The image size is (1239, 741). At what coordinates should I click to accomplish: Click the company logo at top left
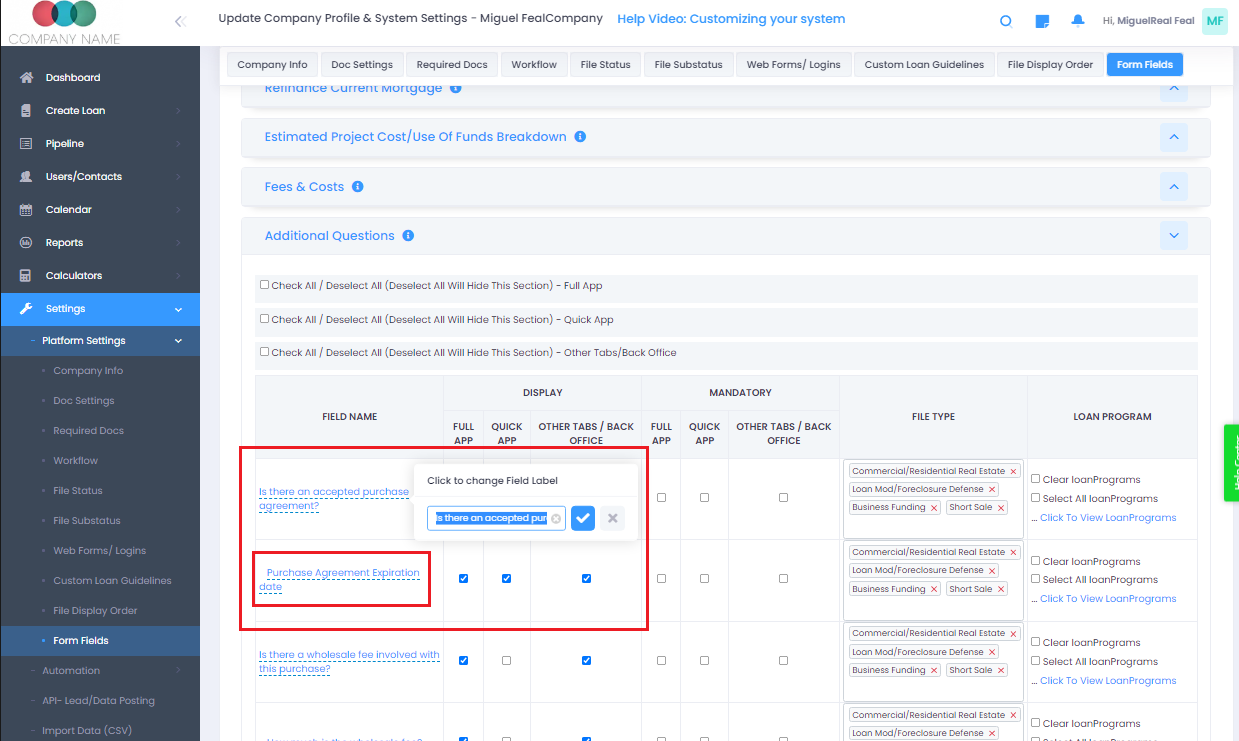(x=64, y=22)
